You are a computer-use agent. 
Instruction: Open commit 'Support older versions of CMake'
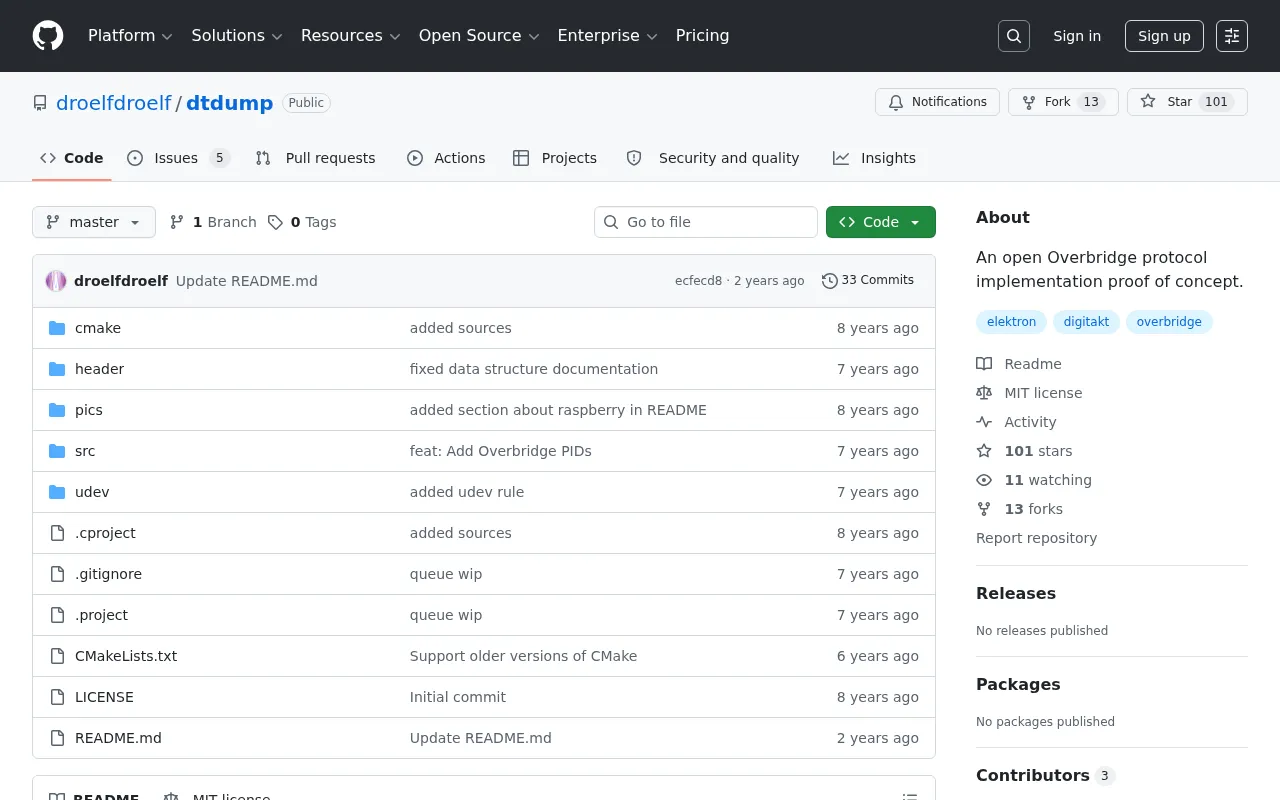coord(523,656)
